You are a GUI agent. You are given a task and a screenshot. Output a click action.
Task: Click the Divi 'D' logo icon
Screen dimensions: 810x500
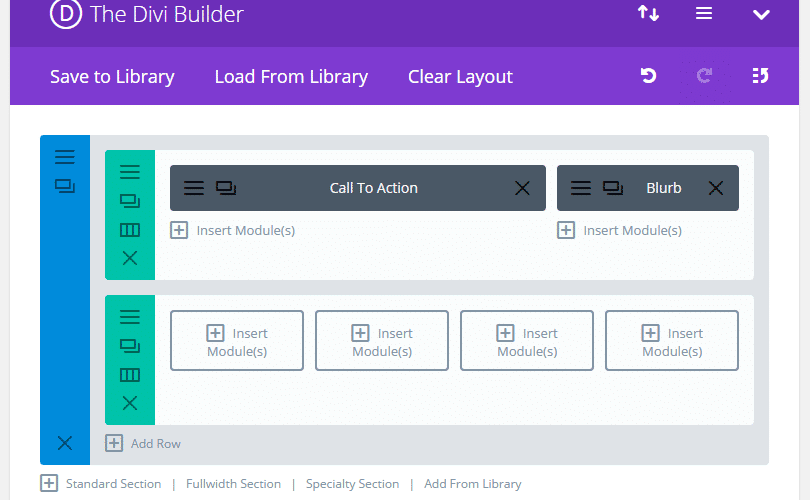(66, 13)
